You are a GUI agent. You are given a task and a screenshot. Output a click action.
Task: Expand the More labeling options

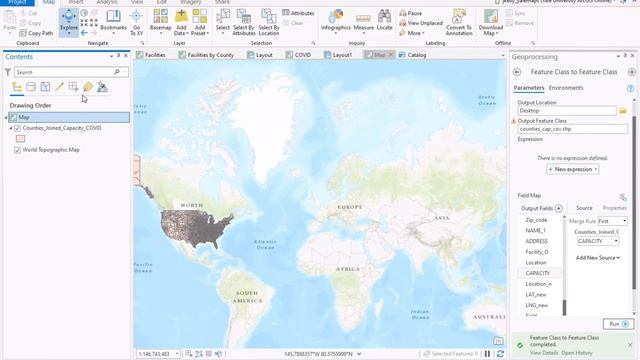pyautogui.click(x=413, y=33)
